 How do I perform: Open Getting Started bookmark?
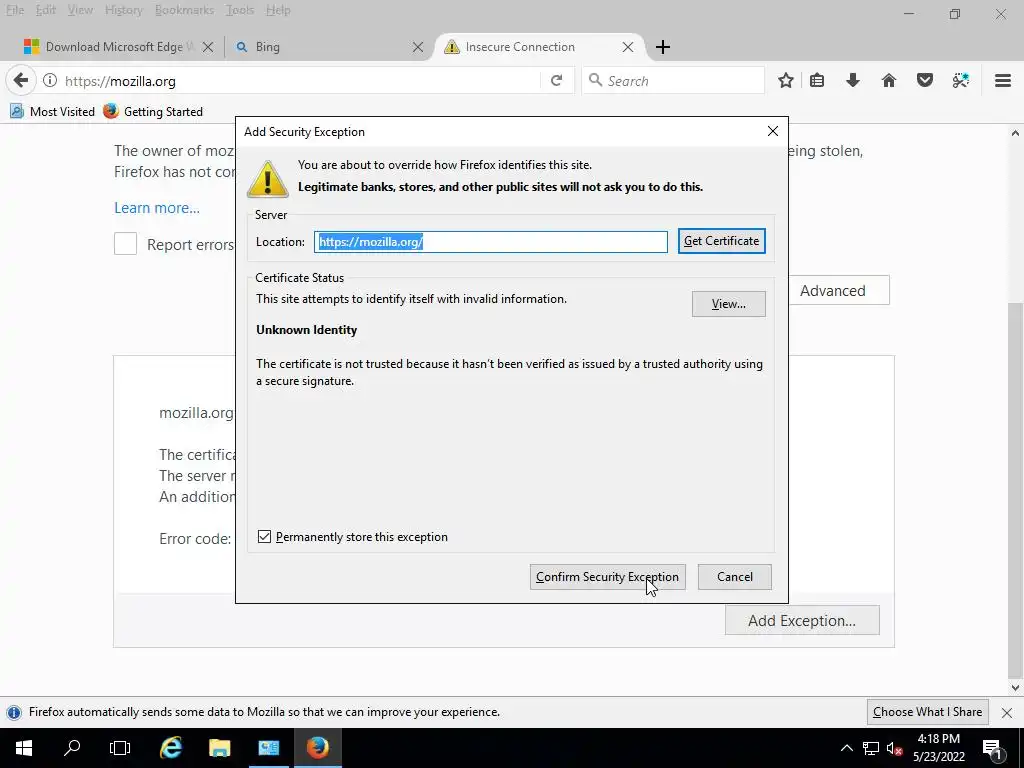pyautogui.click(x=153, y=112)
